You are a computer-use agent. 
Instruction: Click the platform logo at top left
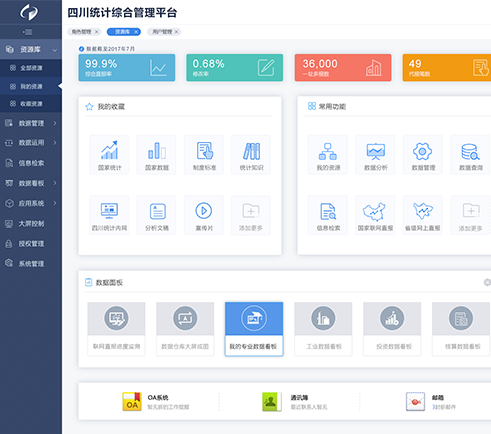point(29,12)
